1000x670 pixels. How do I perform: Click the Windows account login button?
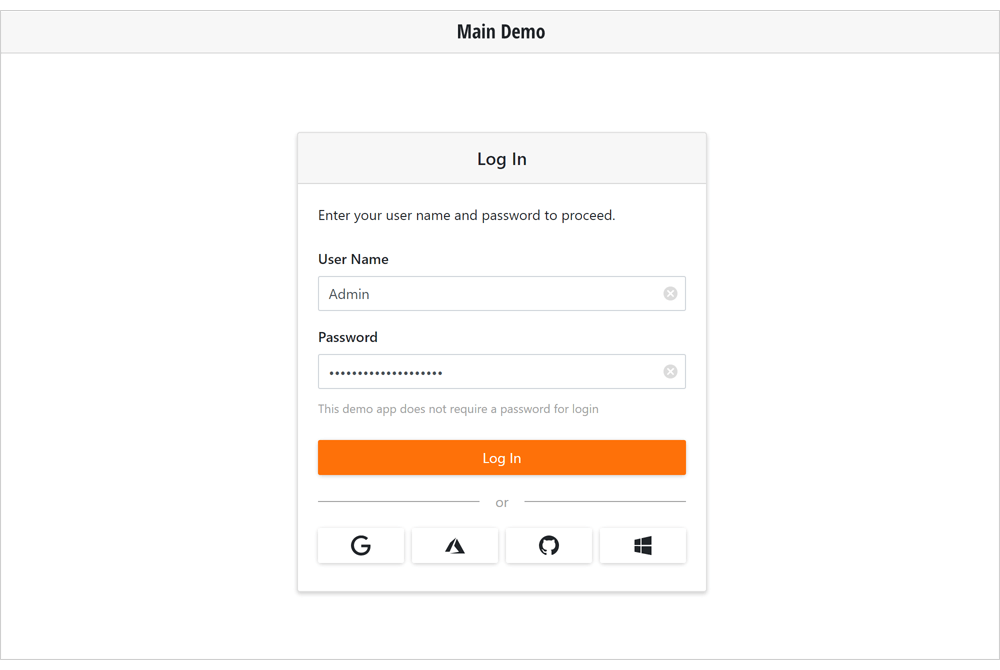pyautogui.click(x=643, y=545)
